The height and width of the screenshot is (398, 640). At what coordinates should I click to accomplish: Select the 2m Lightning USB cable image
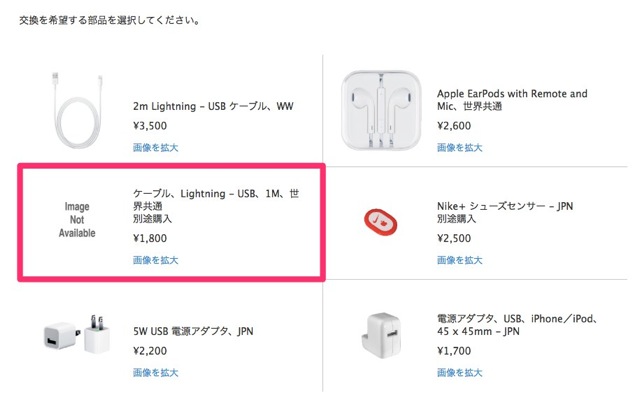click(77, 110)
